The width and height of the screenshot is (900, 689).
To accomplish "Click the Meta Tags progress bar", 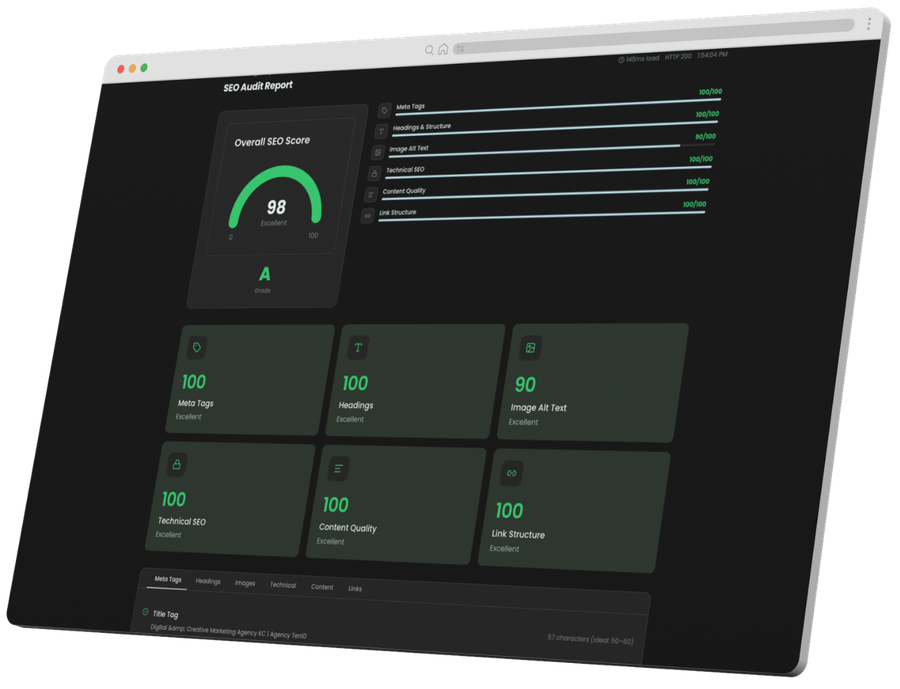I will coord(558,107).
